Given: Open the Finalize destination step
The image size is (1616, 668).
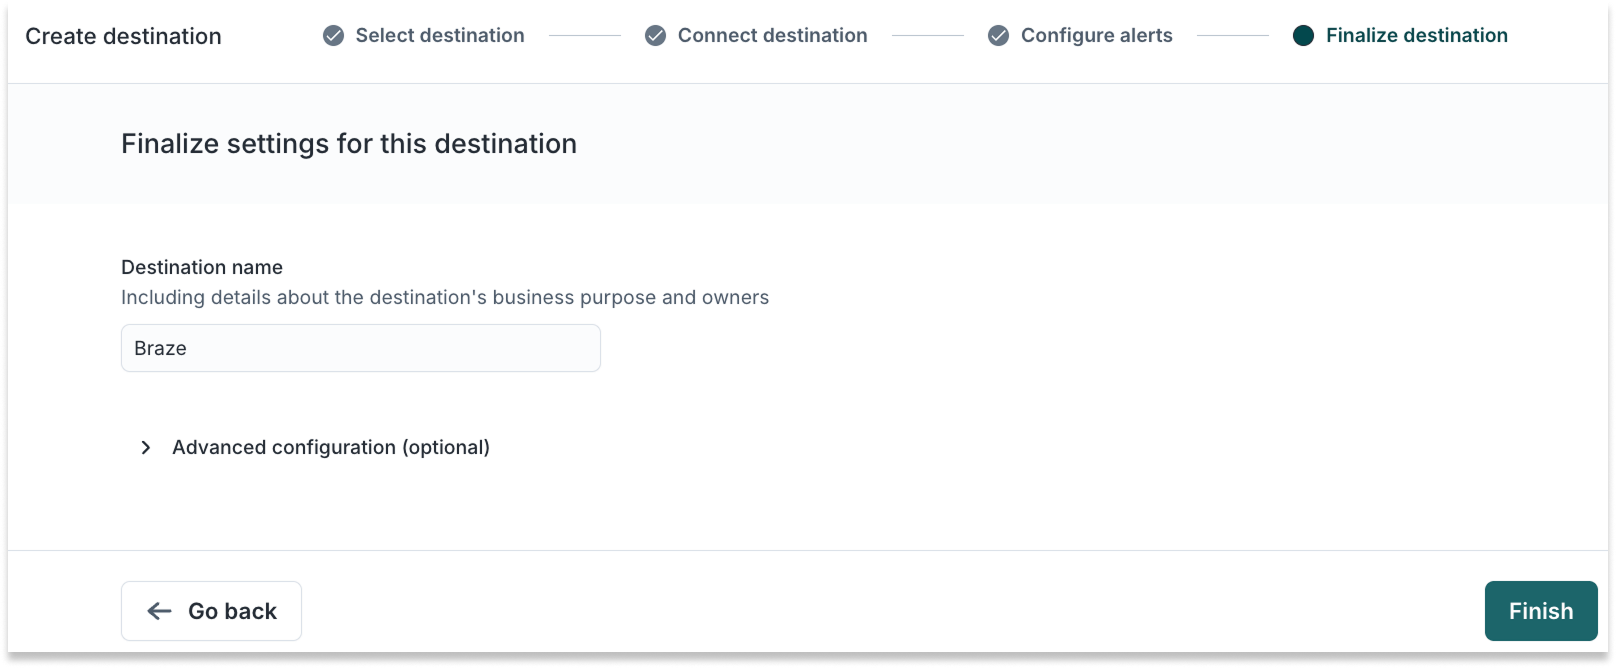Looking at the screenshot, I should pyautogui.click(x=1416, y=35).
